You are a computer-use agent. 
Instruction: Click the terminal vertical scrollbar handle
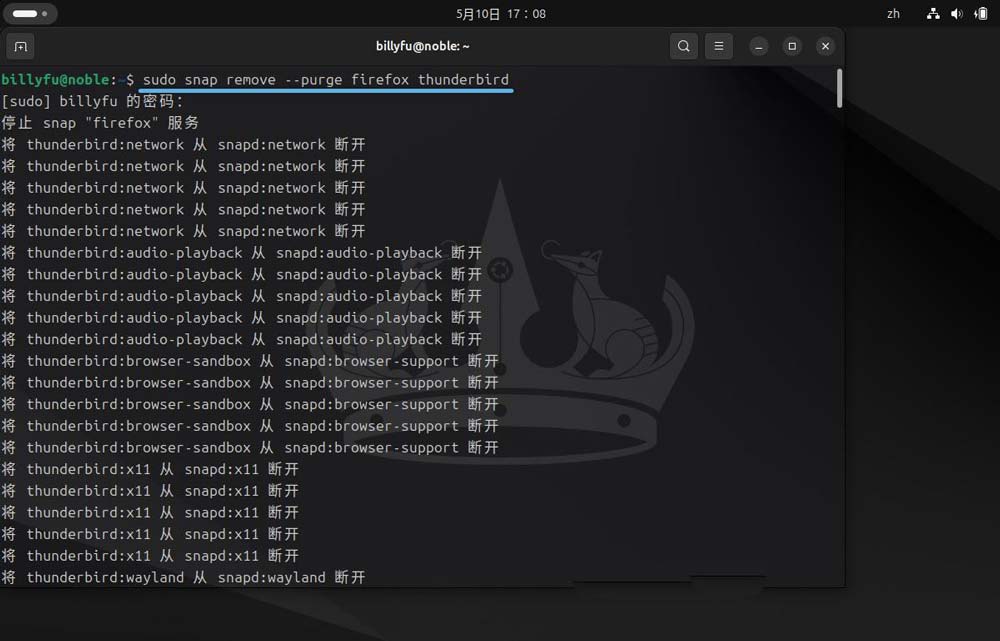(839, 88)
